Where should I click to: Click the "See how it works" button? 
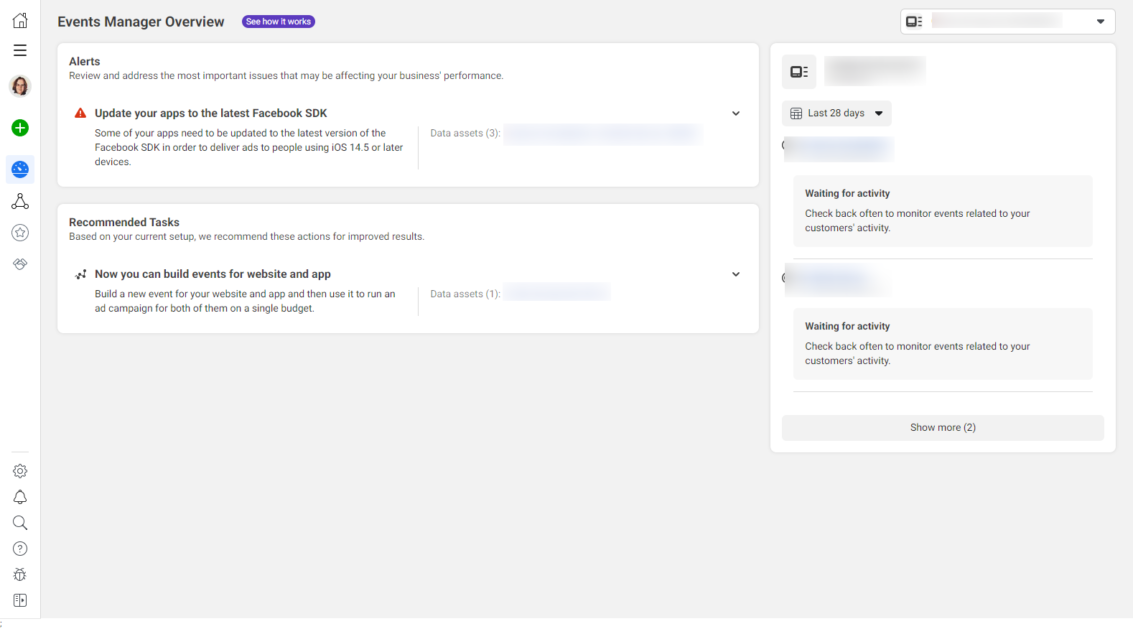[278, 22]
